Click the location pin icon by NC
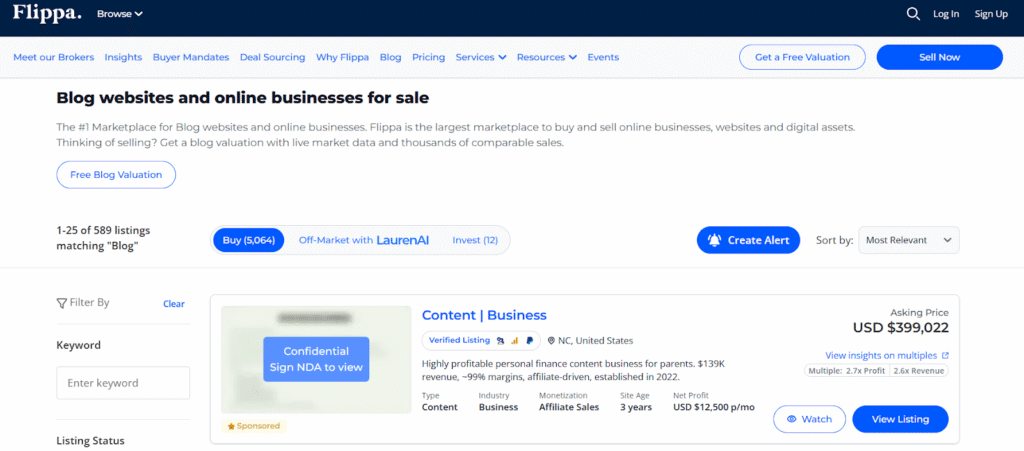The image size is (1024, 451). (x=551, y=340)
